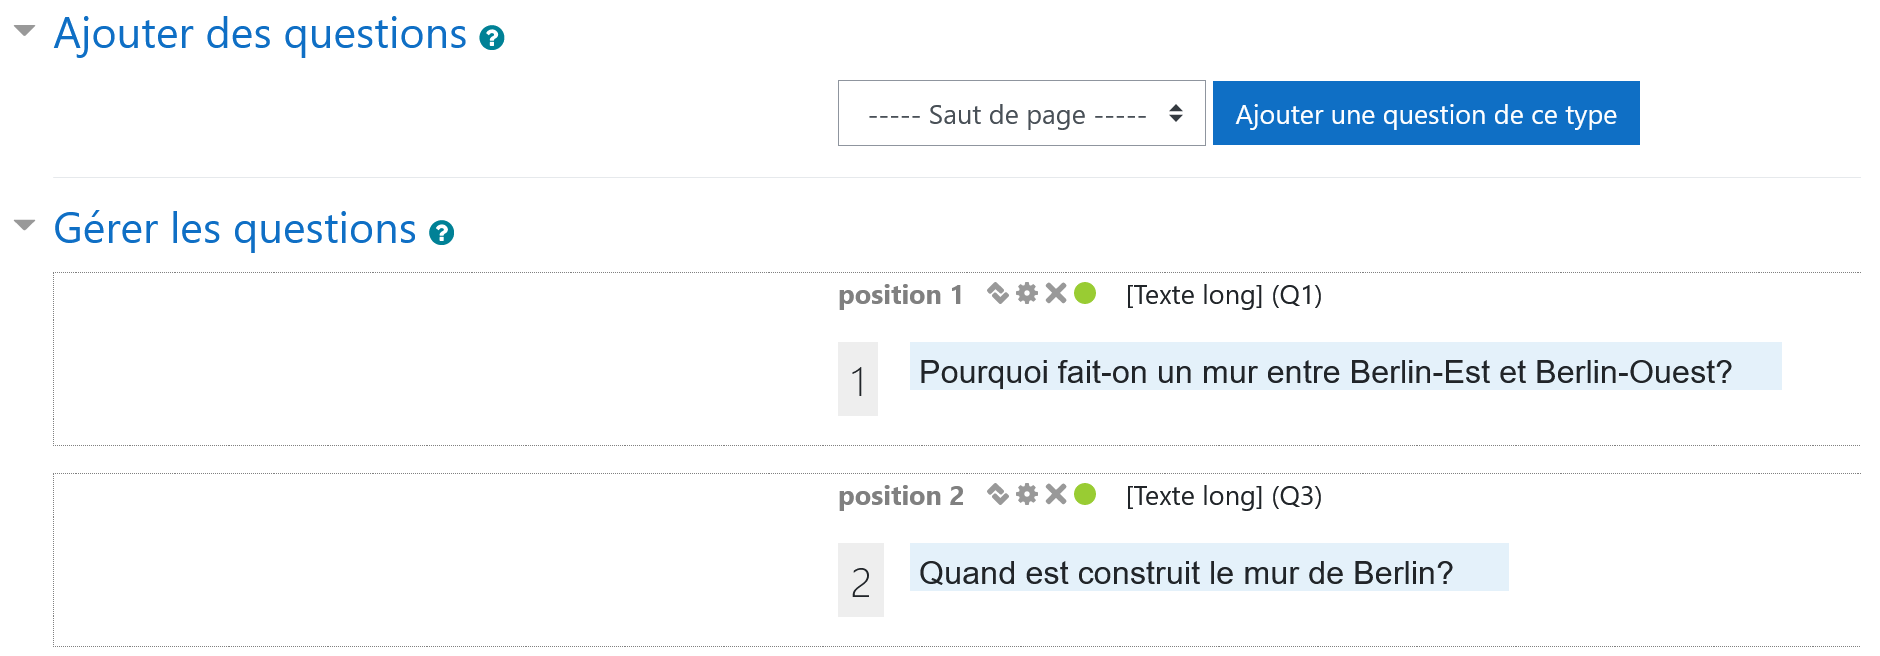Click Ajouter une question de ce type

pos(1426,113)
